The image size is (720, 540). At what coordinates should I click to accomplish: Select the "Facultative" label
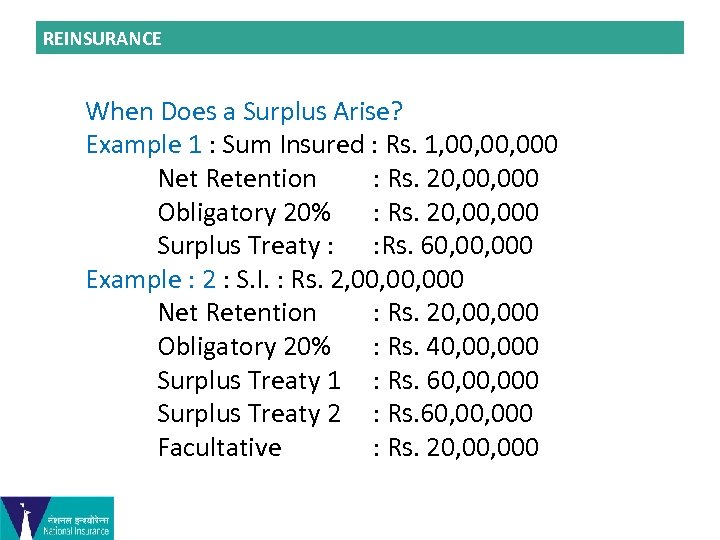pos(219,447)
